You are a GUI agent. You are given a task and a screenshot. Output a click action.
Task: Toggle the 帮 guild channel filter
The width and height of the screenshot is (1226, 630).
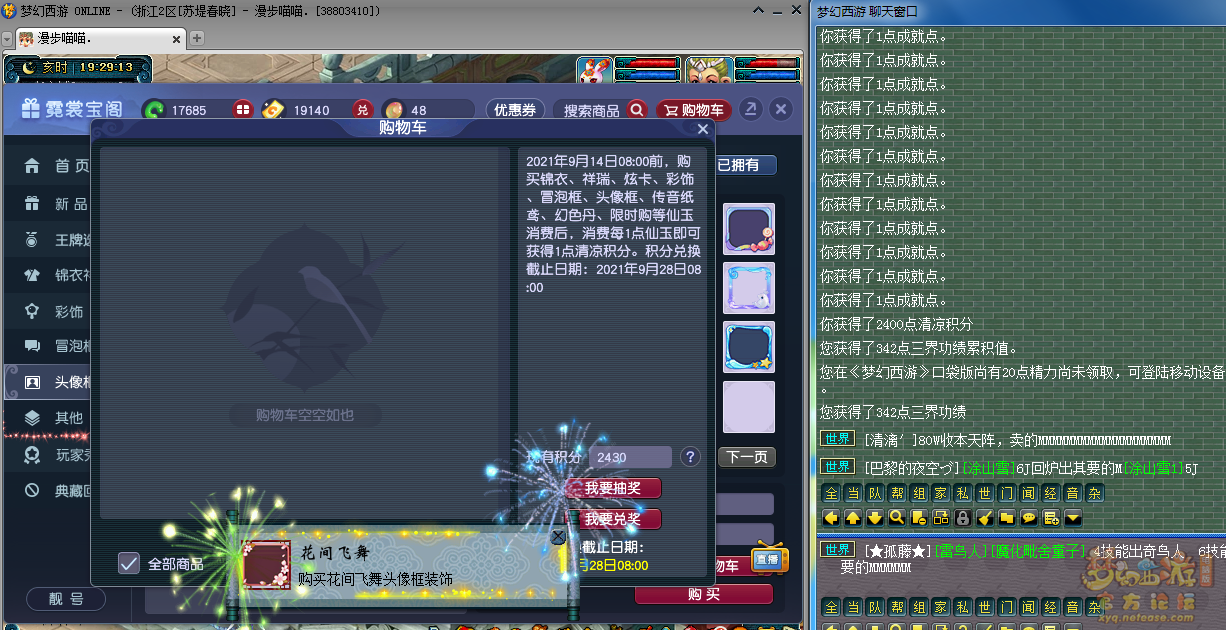[x=896, y=493]
